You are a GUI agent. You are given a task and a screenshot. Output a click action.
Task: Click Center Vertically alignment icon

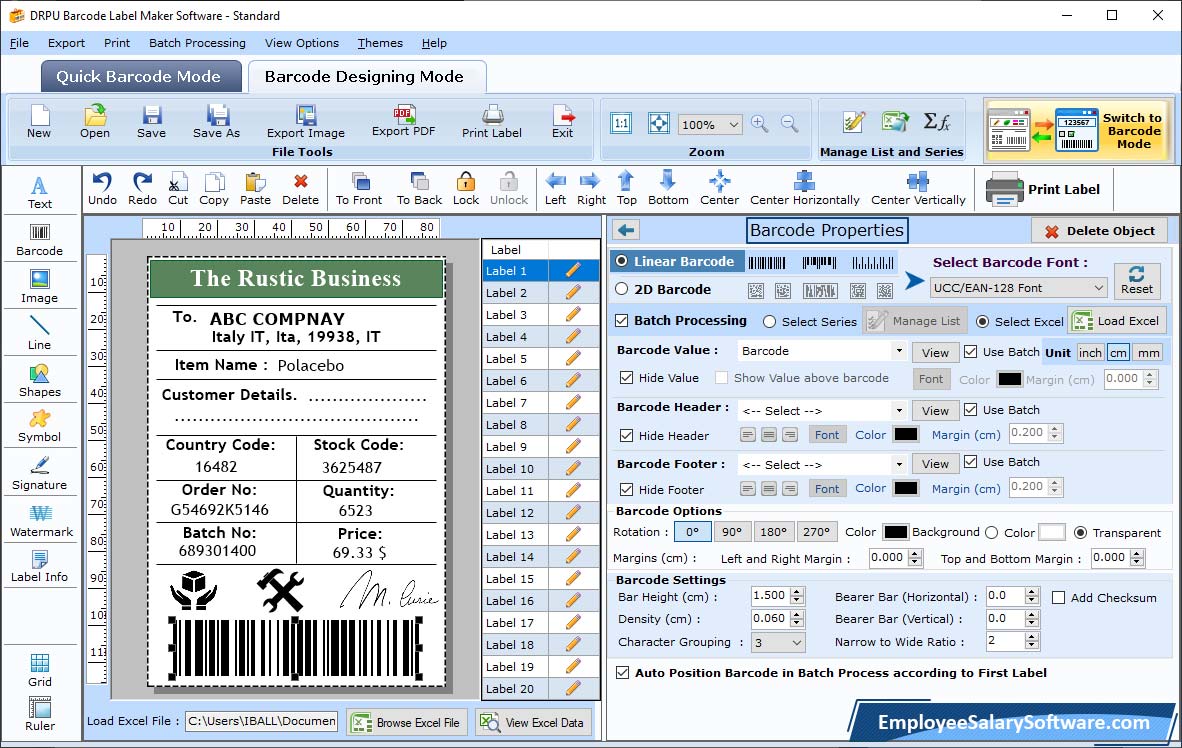click(918, 189)
